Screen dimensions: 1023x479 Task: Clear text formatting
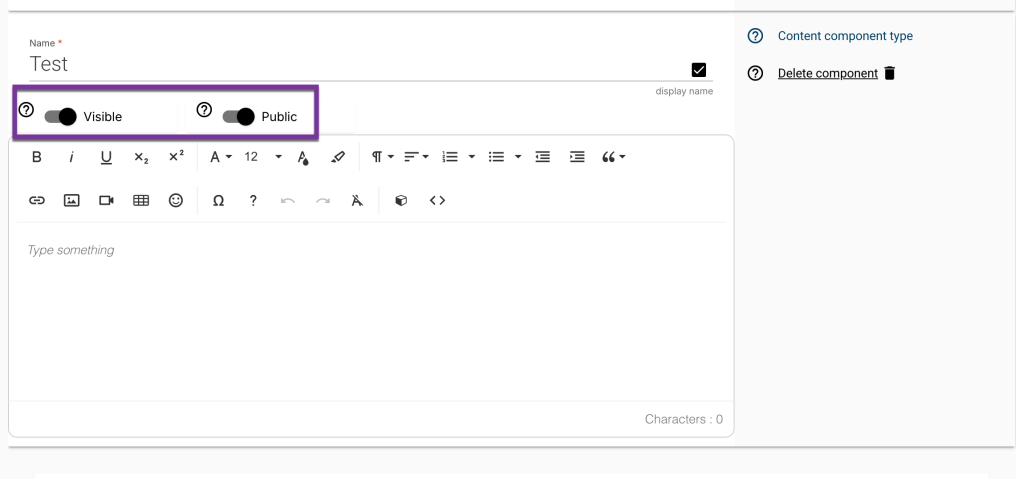pyautogui.click(x=357, y=200)
